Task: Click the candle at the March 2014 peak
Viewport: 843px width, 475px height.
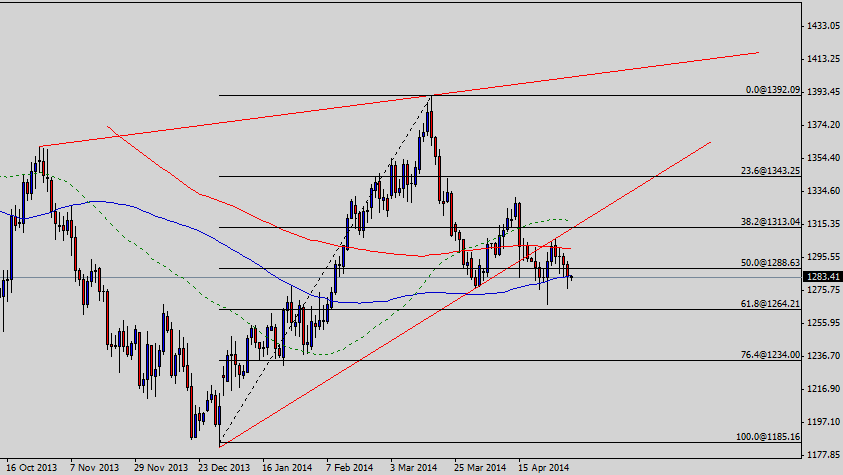Action: coord(430,115)
